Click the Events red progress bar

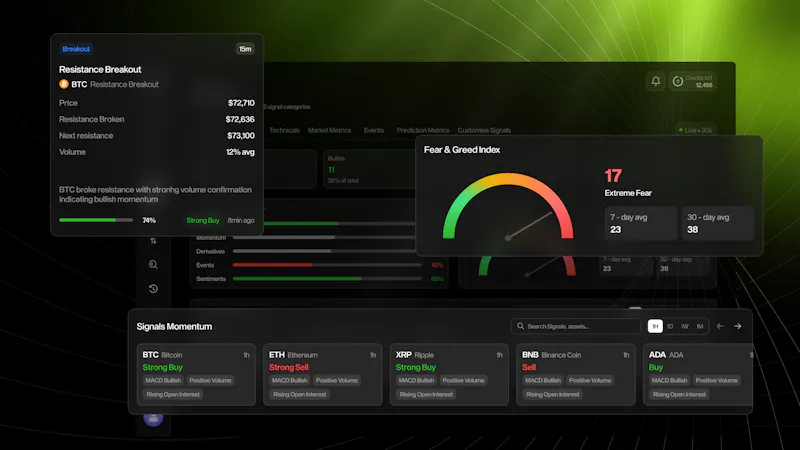(x=327, y=265)
